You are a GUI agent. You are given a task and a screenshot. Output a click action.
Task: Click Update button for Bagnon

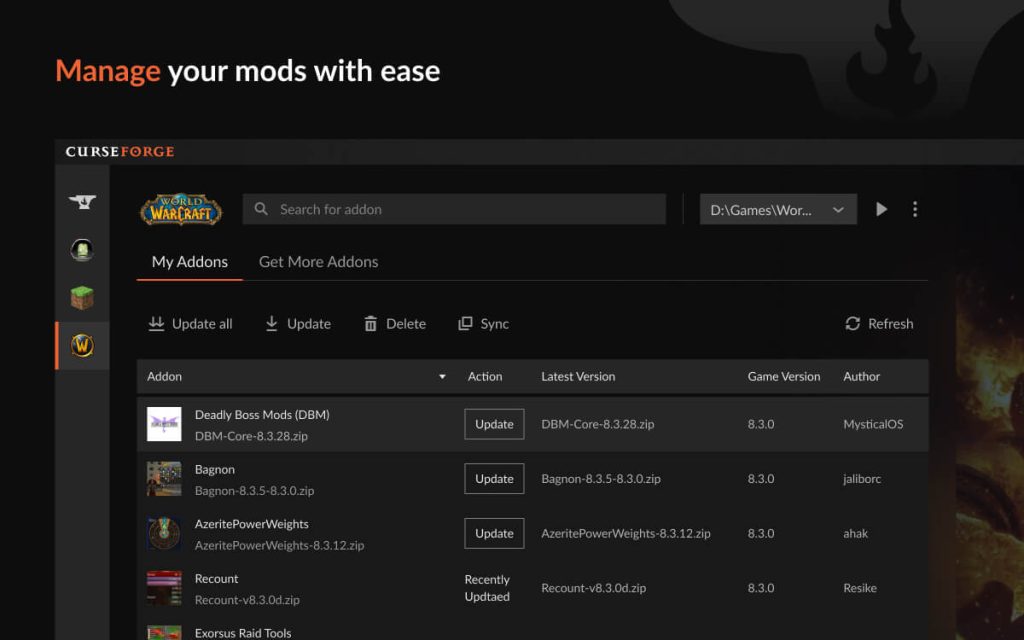coord(494,479)
